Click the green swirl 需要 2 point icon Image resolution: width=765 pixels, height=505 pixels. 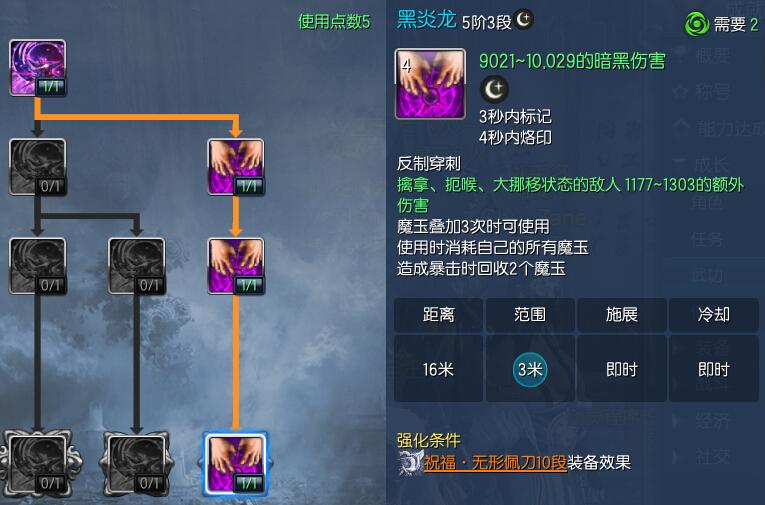[x=697, y=24]
